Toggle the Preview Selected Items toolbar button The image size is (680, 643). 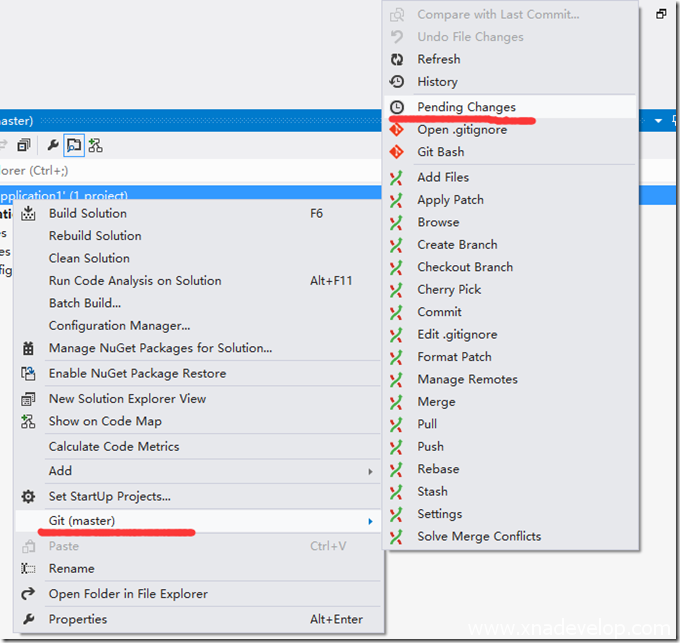[74, 146]
